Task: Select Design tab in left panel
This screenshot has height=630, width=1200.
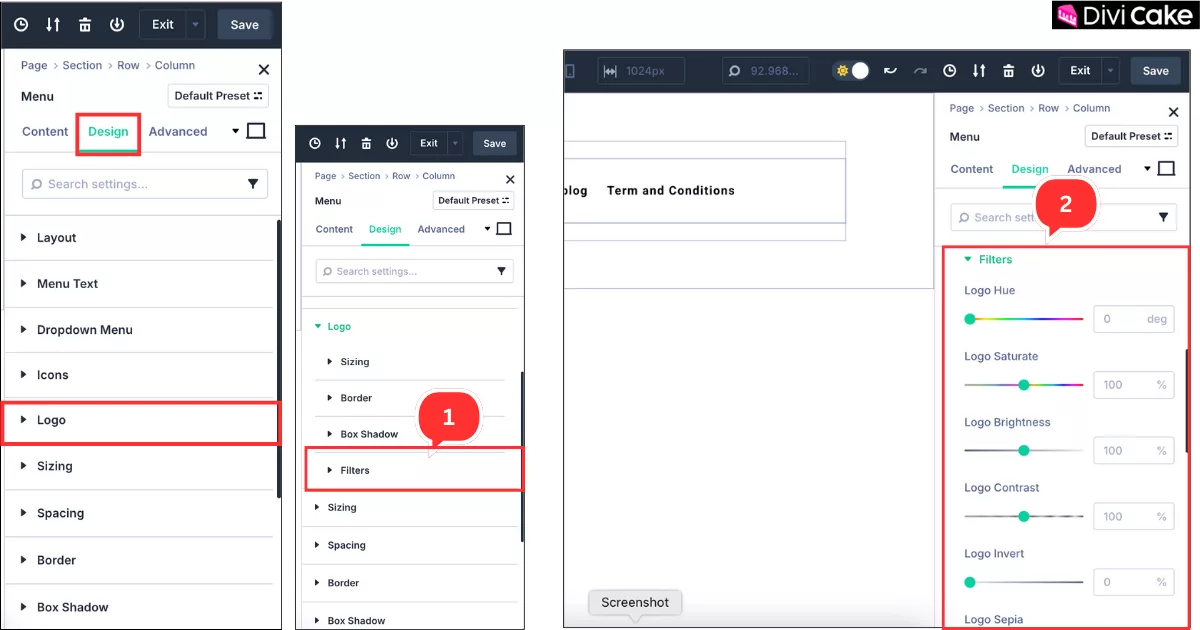Action: (108, 131)
